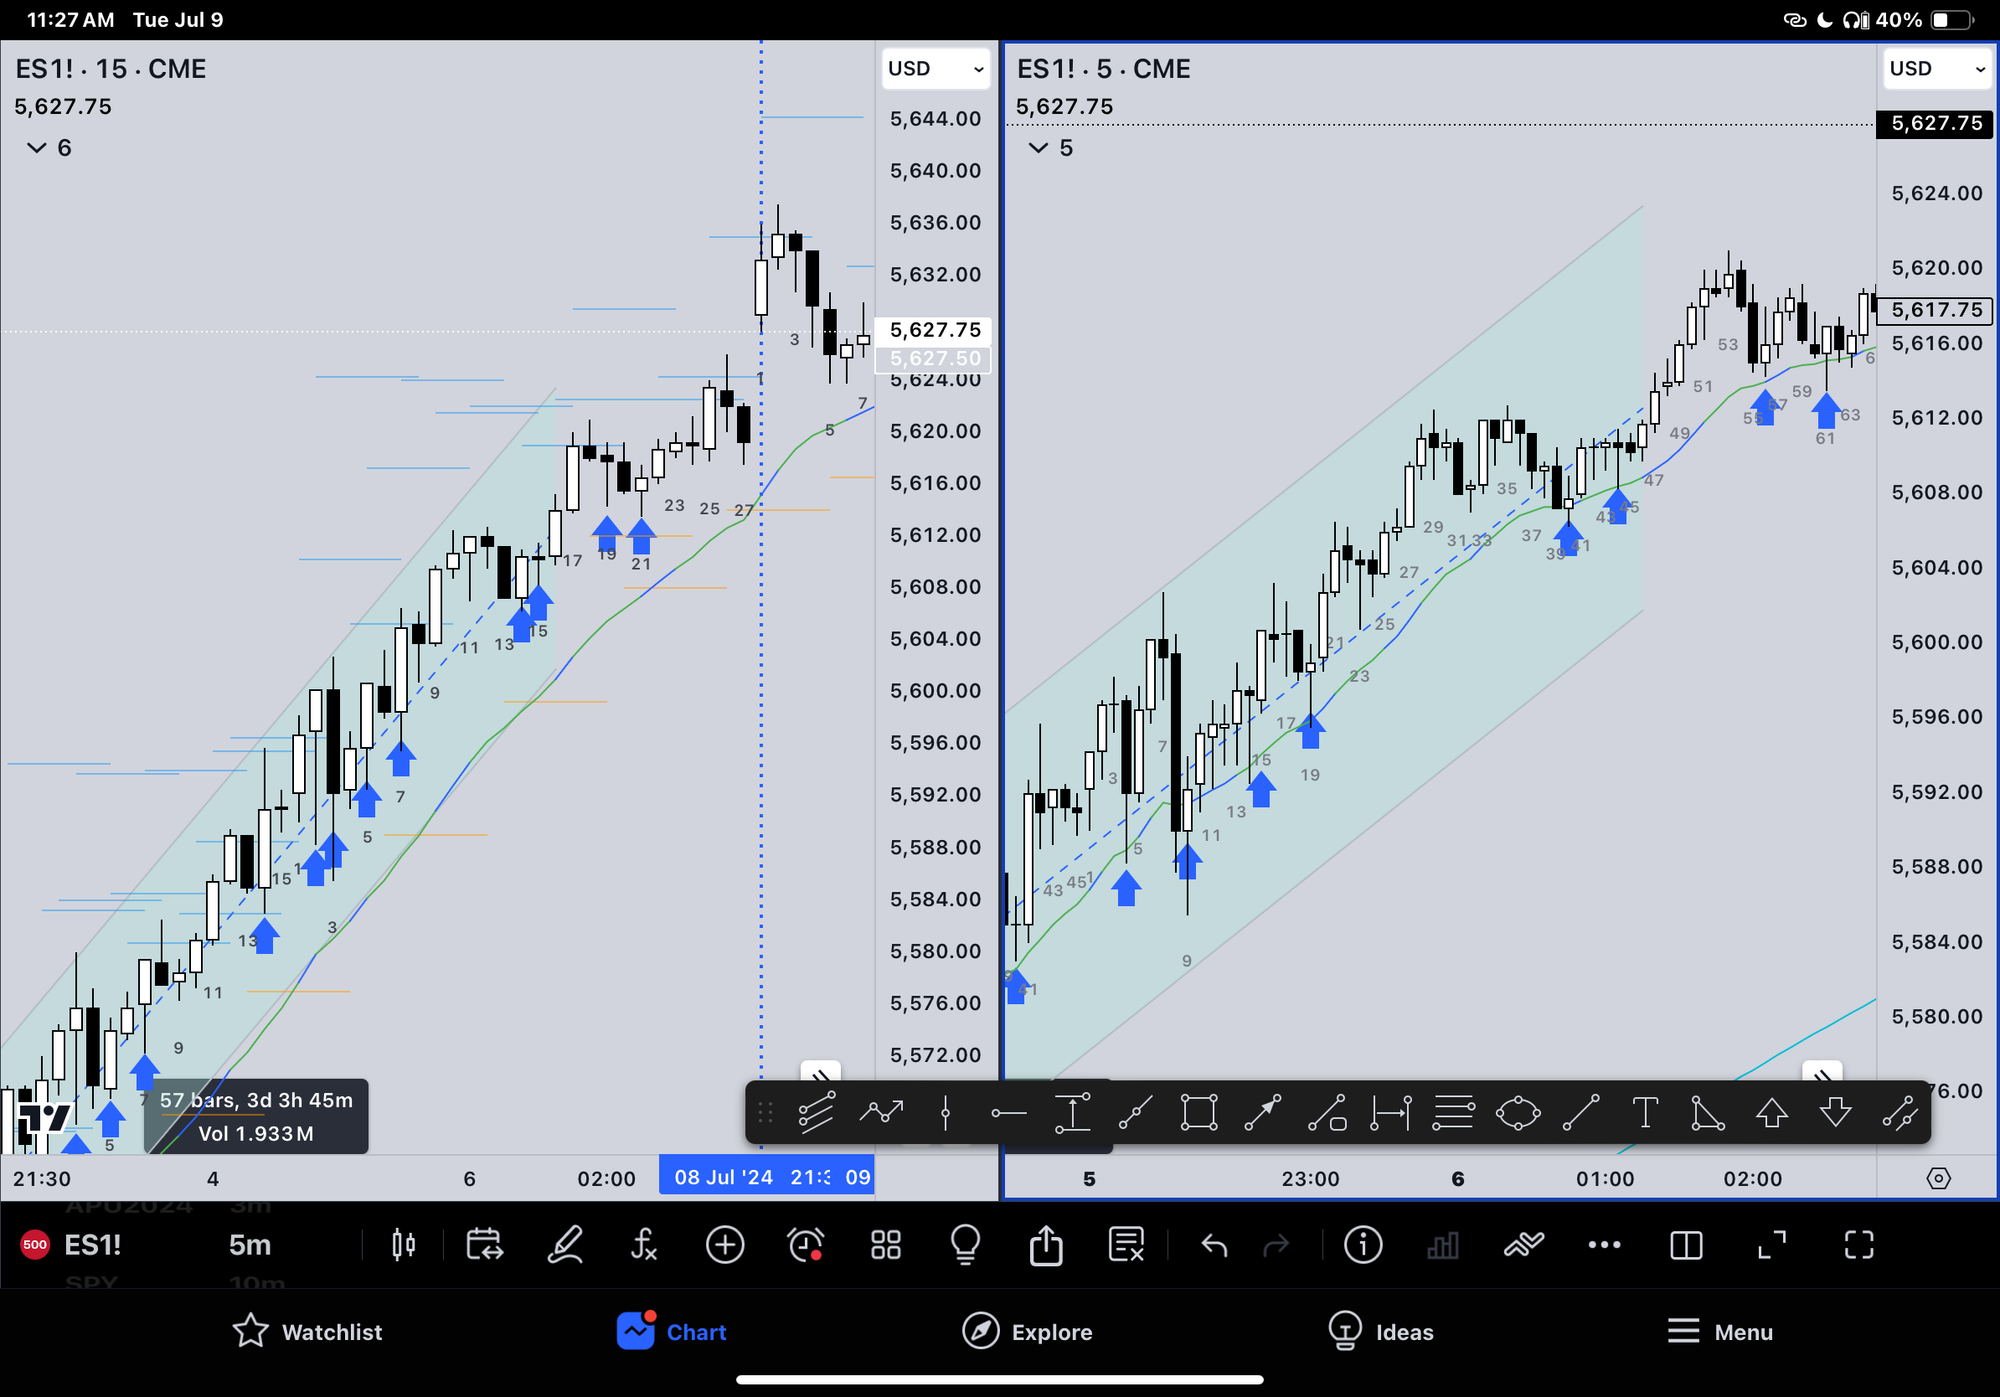Select the text drawing tool

(1645, 1112)
